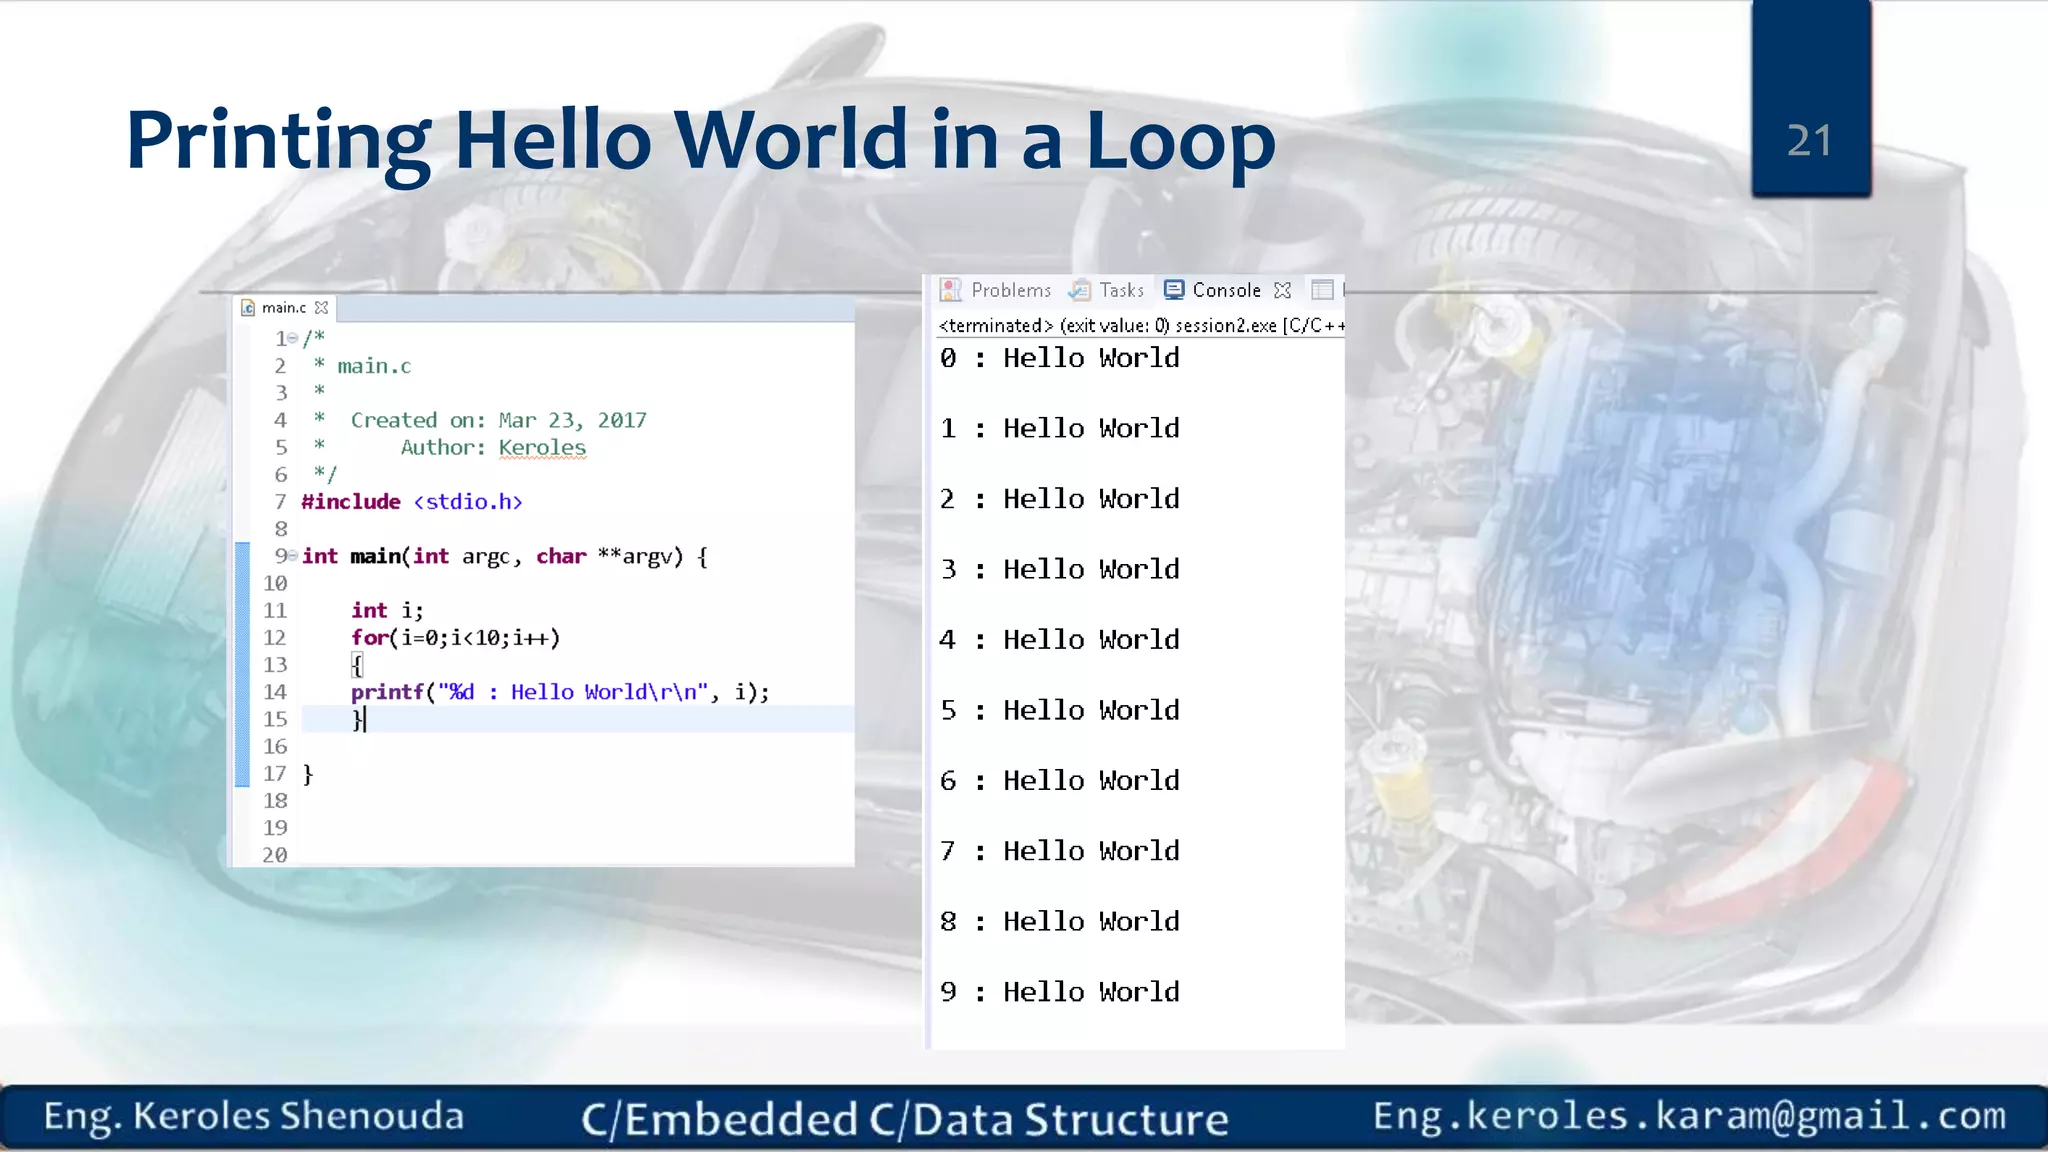Click console output '9 : Hello World'
Viewport: 2048px width, 1152px height.
[x=1060, y=992]
